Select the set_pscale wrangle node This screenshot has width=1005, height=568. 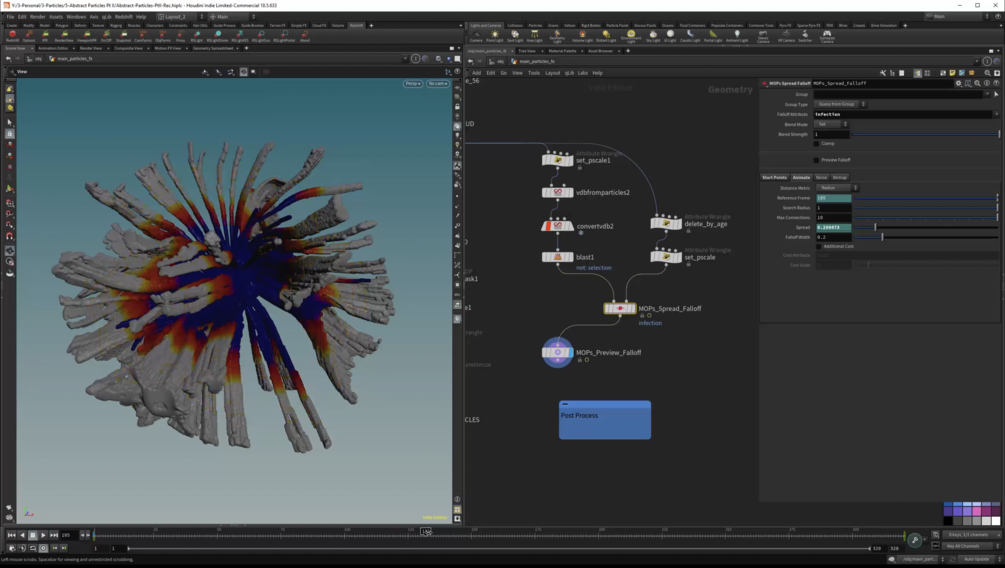coord(666,256)
